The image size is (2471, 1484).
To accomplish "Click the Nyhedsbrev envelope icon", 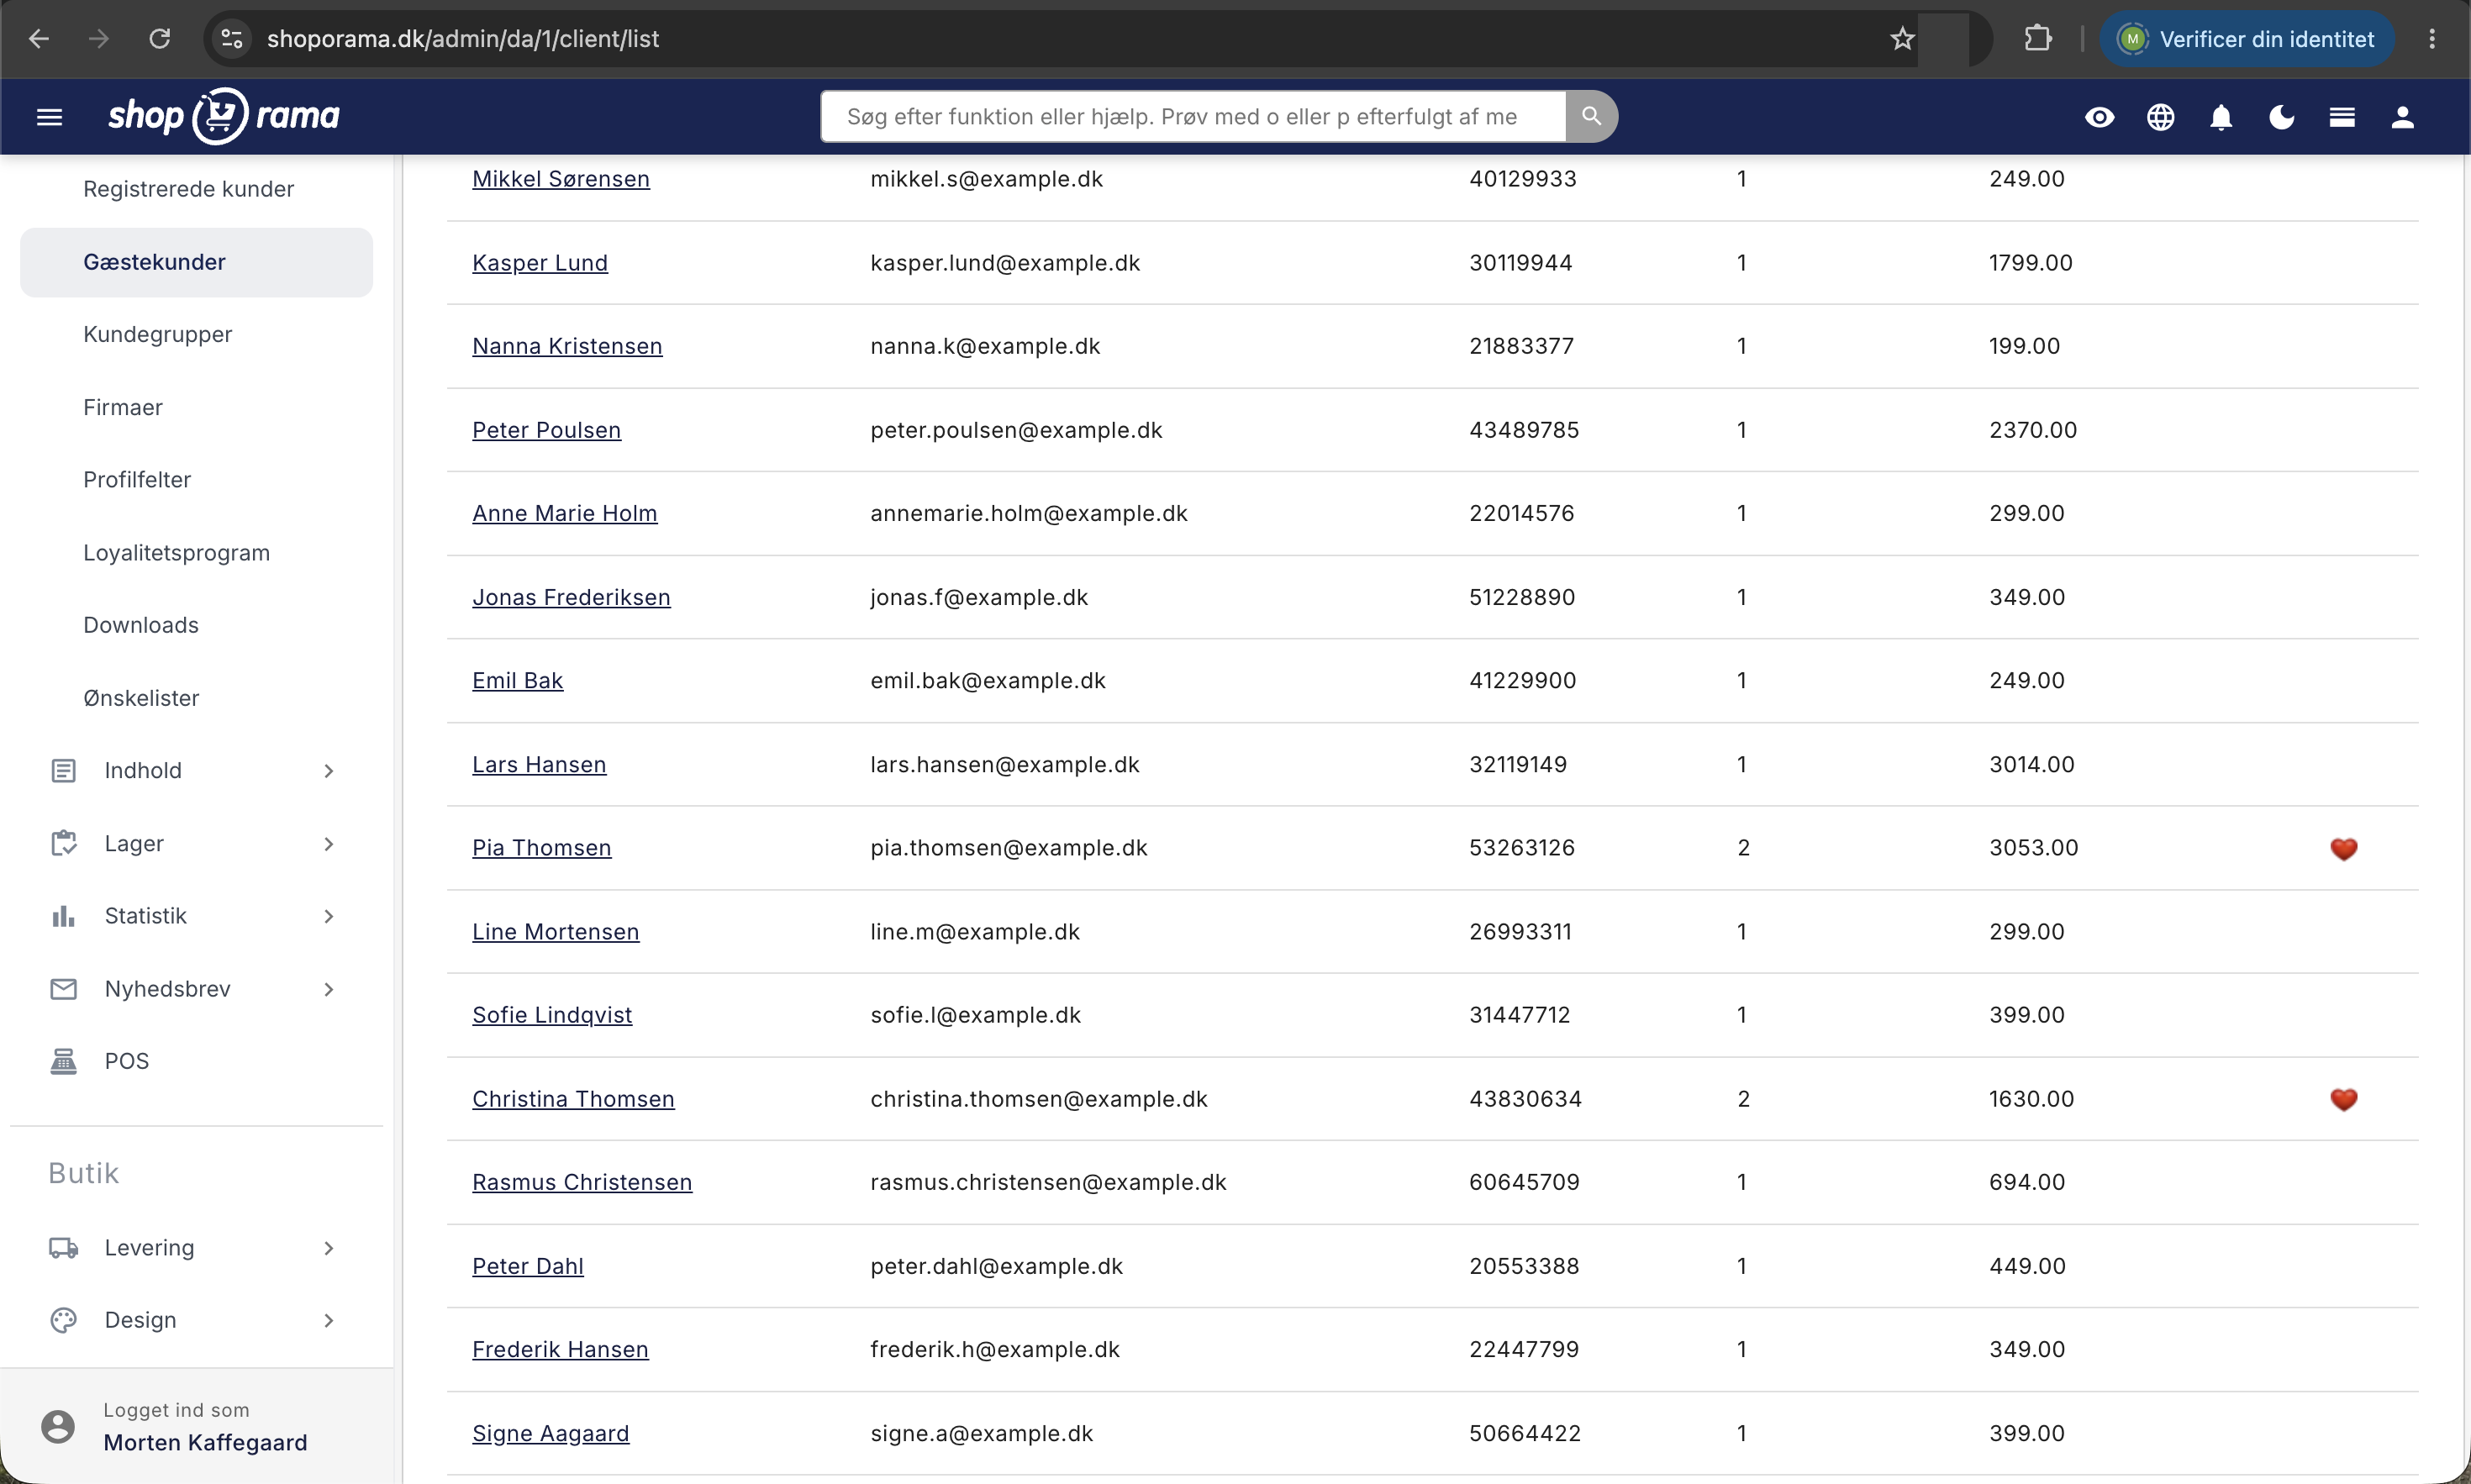I will coord(63,989).
